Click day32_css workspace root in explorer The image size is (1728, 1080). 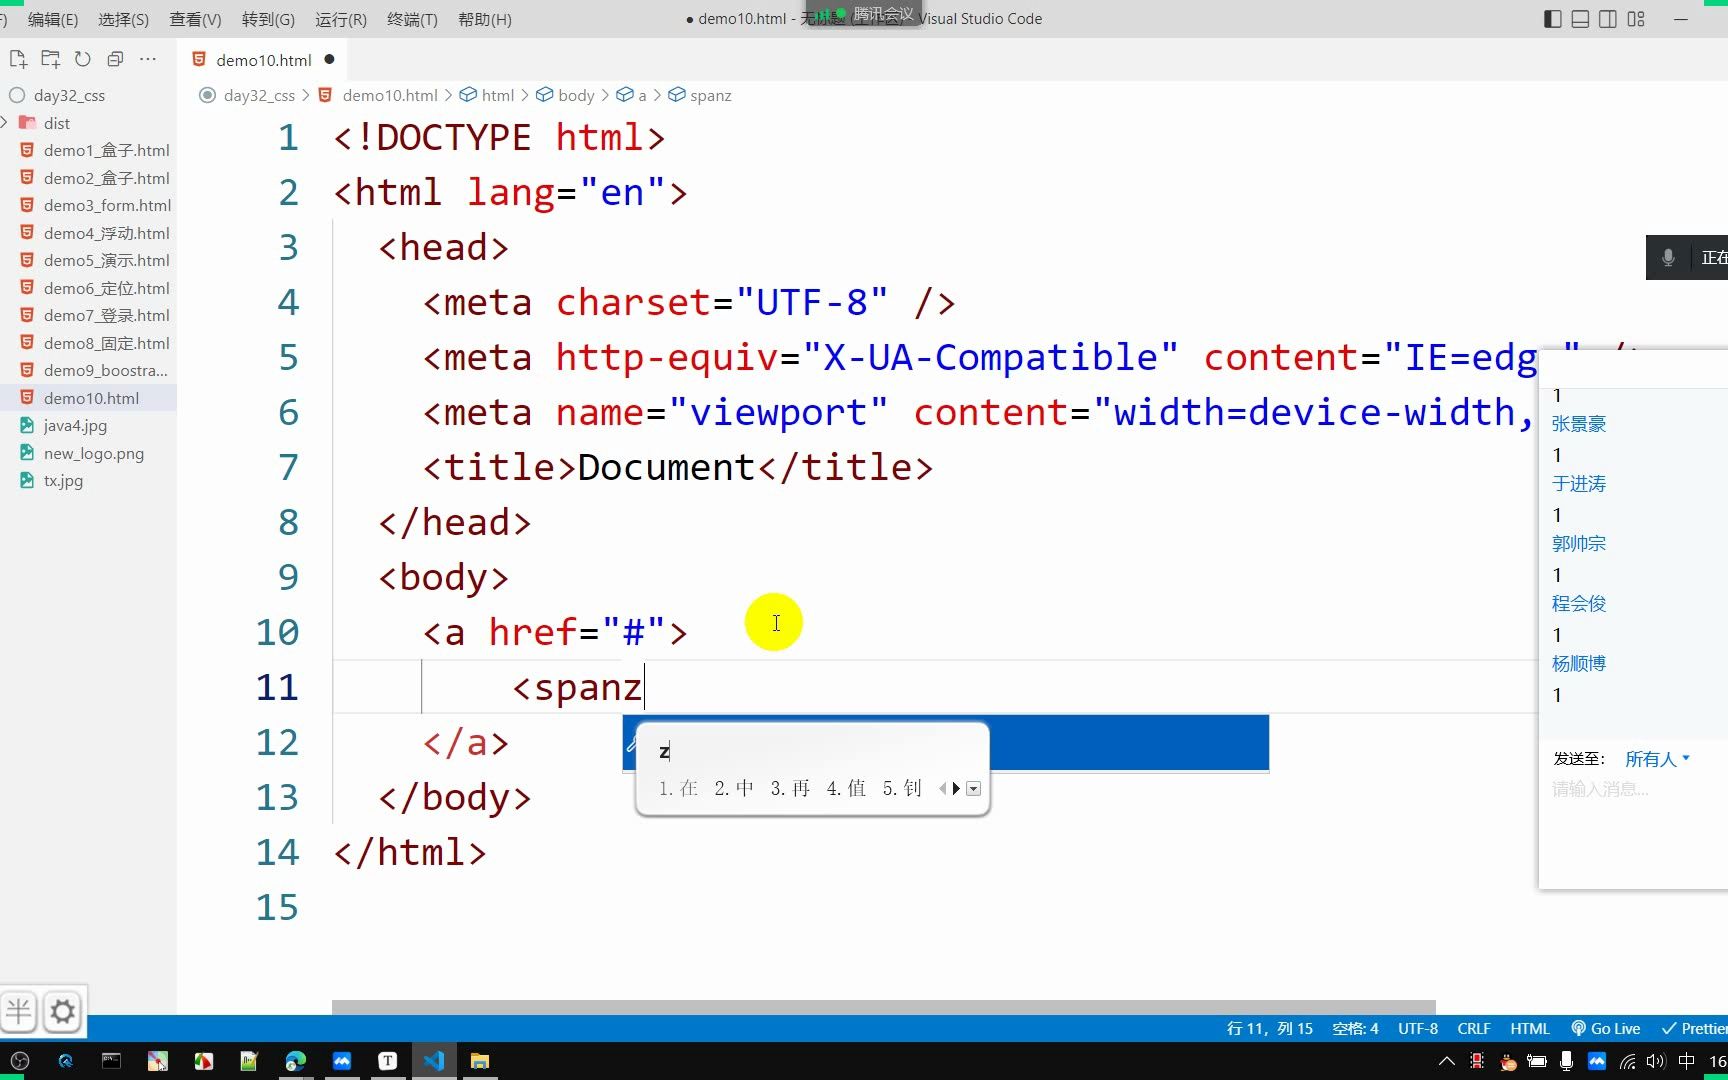[x=69, y=95]
